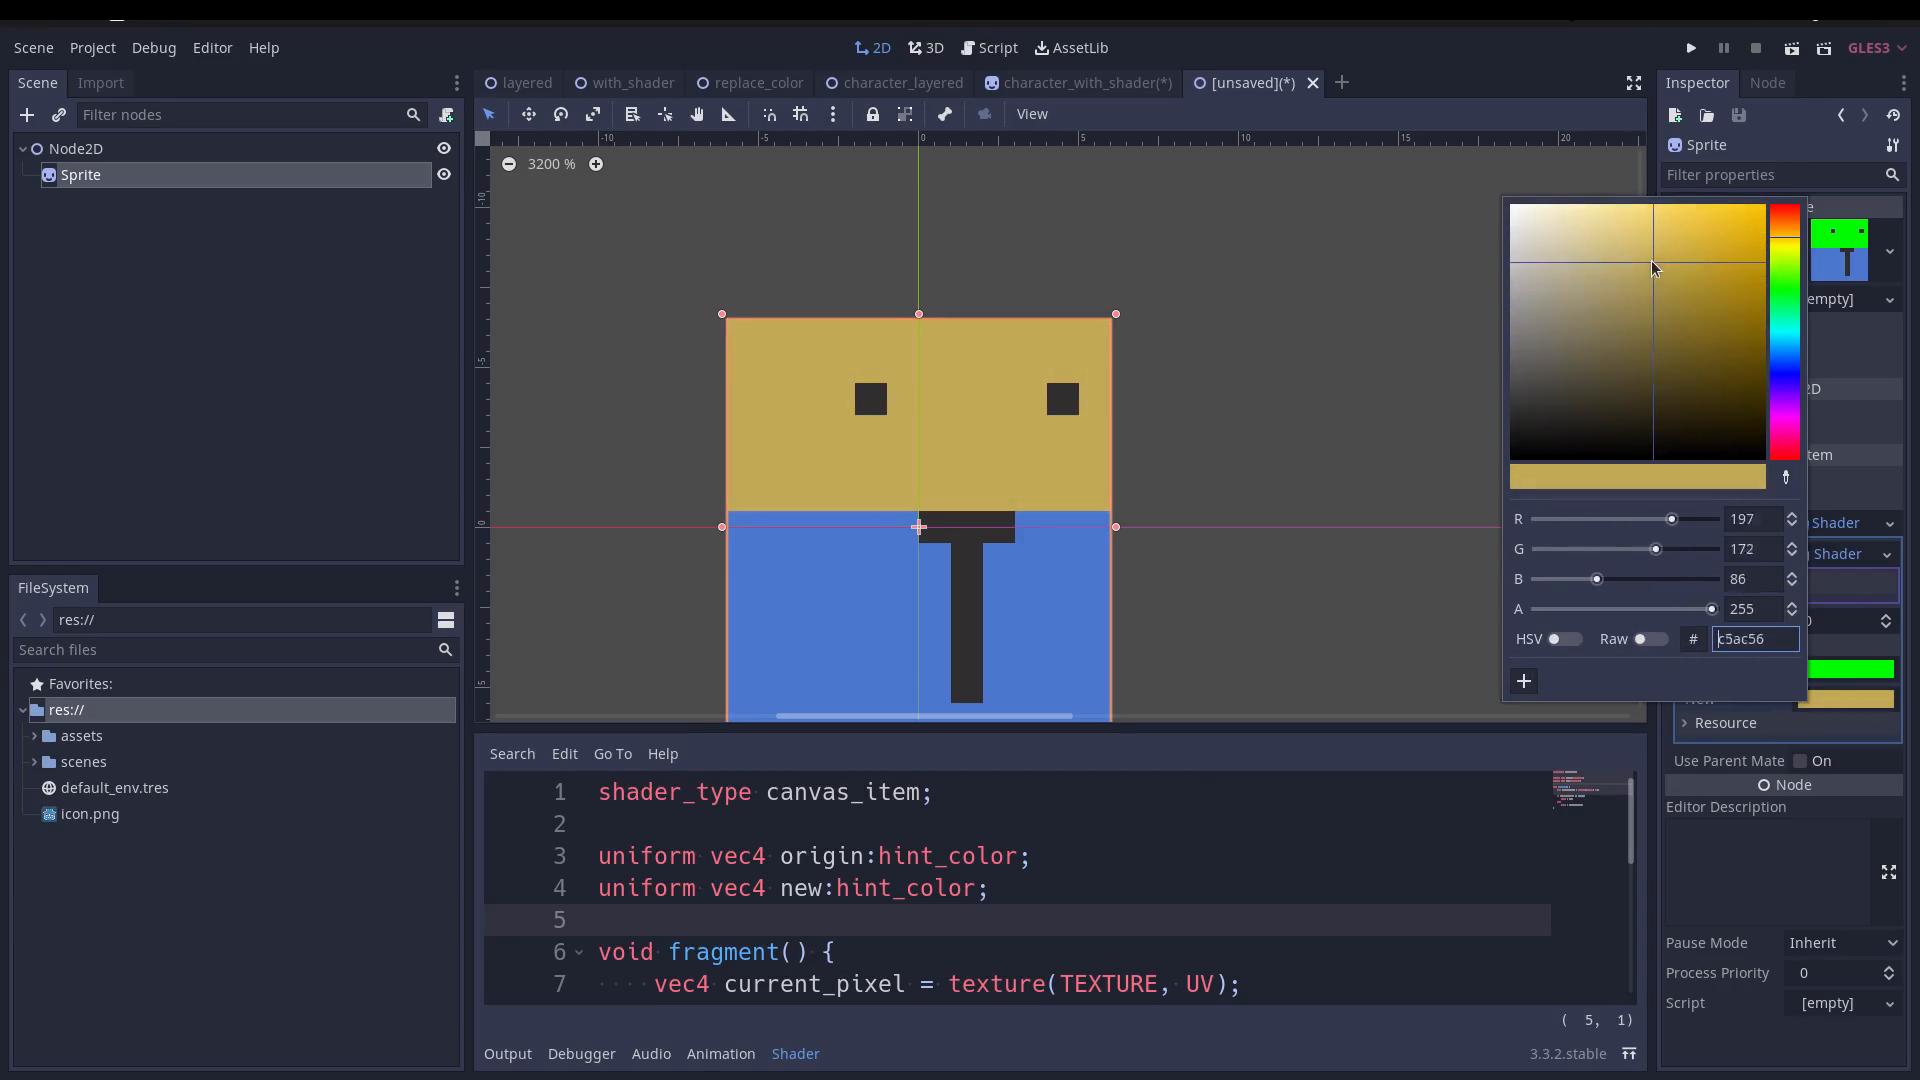The width and height of the screenshot is (1920, 1080).
Task: Select the Move mode tool icon
Action: point(528,114)
